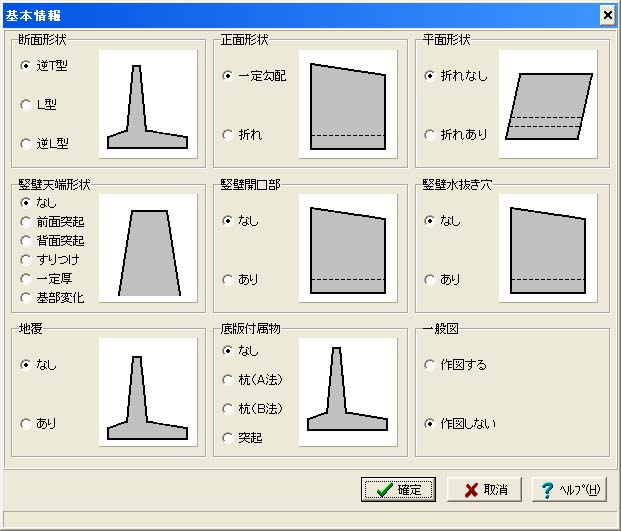Click the 断面形状 inverted-T preview image
This screenshot has width=621, height=531.
pos(148,104)
